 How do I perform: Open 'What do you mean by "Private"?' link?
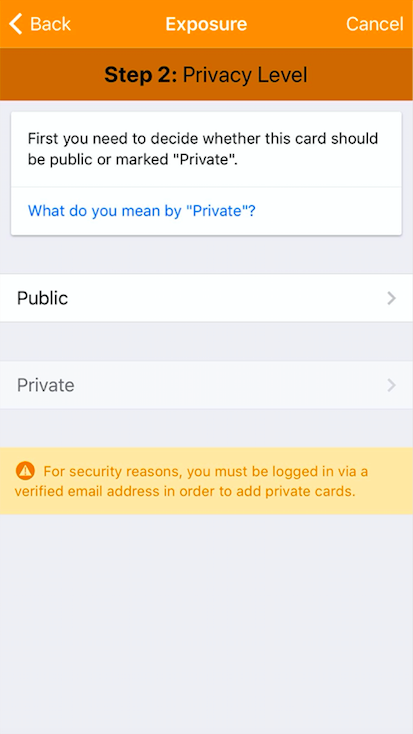coord(142,211)
